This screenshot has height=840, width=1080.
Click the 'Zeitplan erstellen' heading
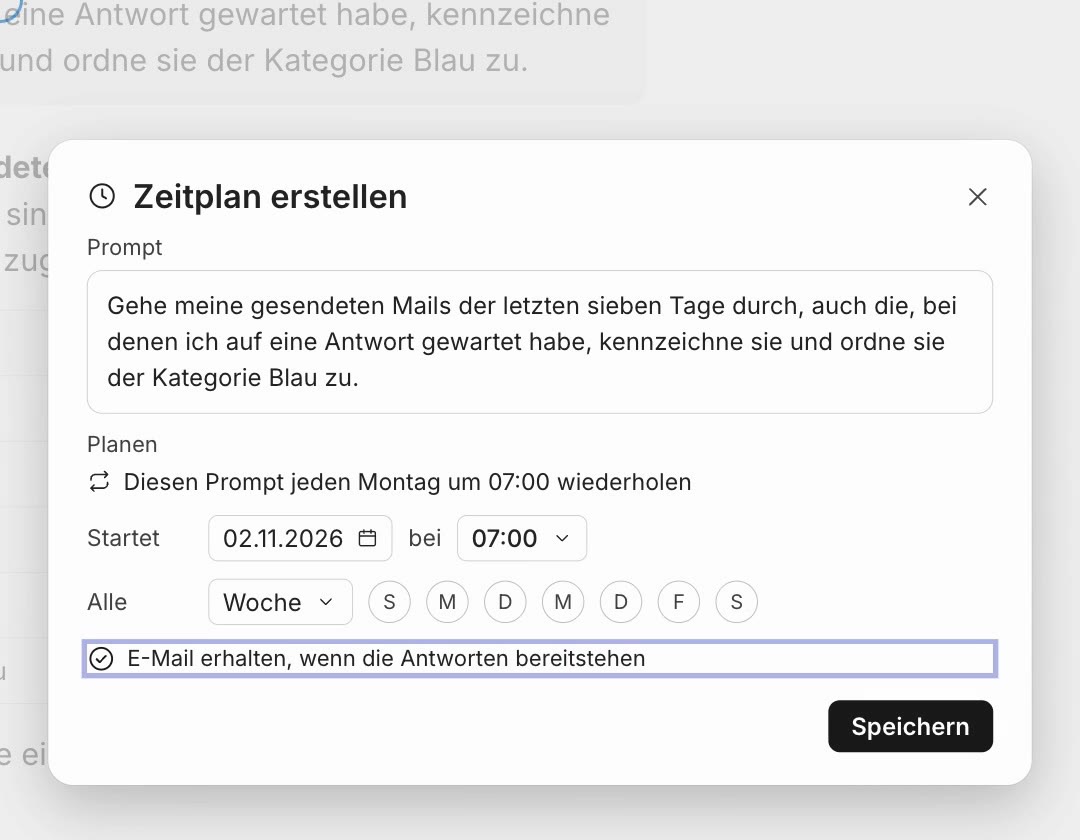click(x=270, y=197)
